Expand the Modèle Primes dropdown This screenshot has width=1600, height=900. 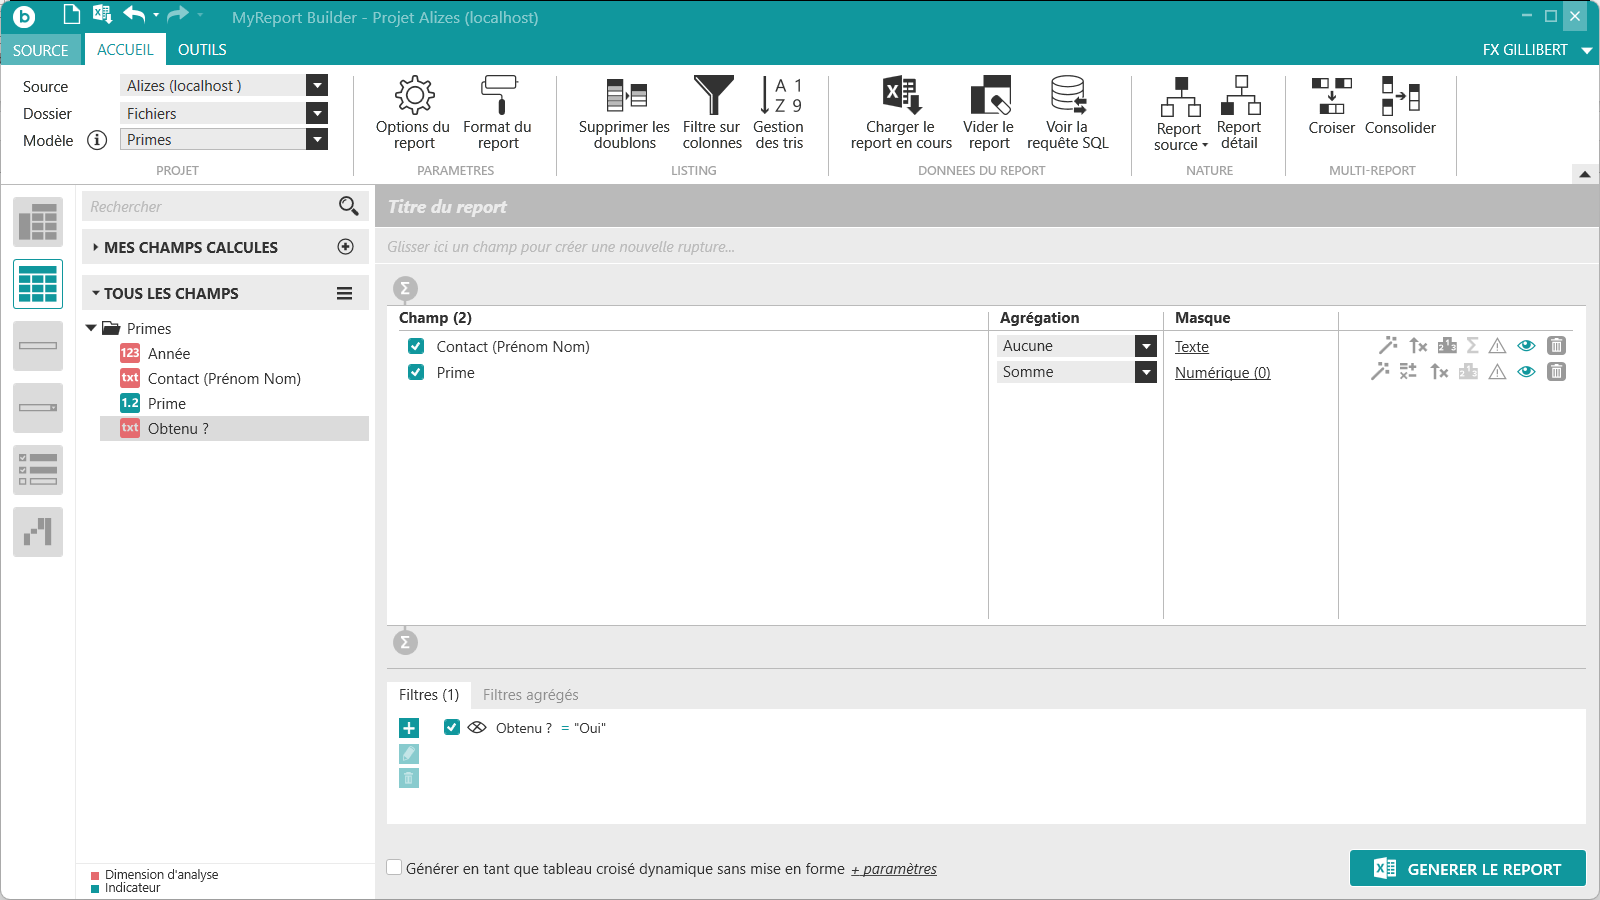pyautogui.click(x=317, y=140)
